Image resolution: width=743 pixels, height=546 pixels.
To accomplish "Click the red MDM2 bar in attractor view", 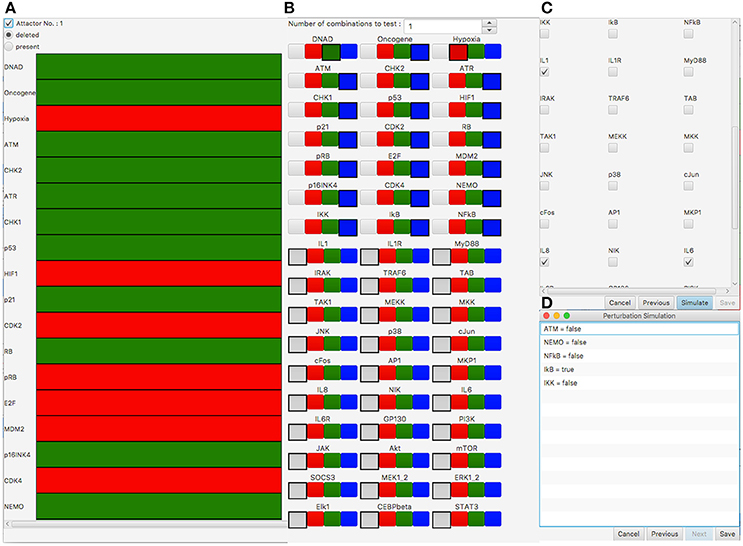I will (159, 429).
